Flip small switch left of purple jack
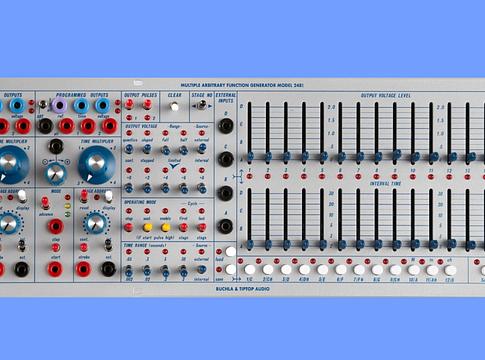485x360 pixels. 42,105
